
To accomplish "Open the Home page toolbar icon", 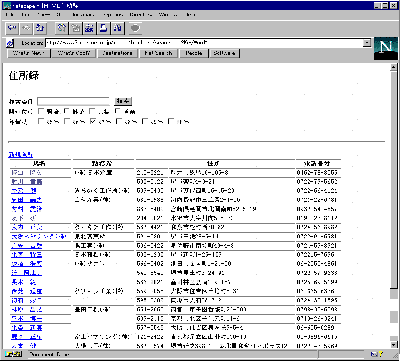I will click(x=40, y=28).
